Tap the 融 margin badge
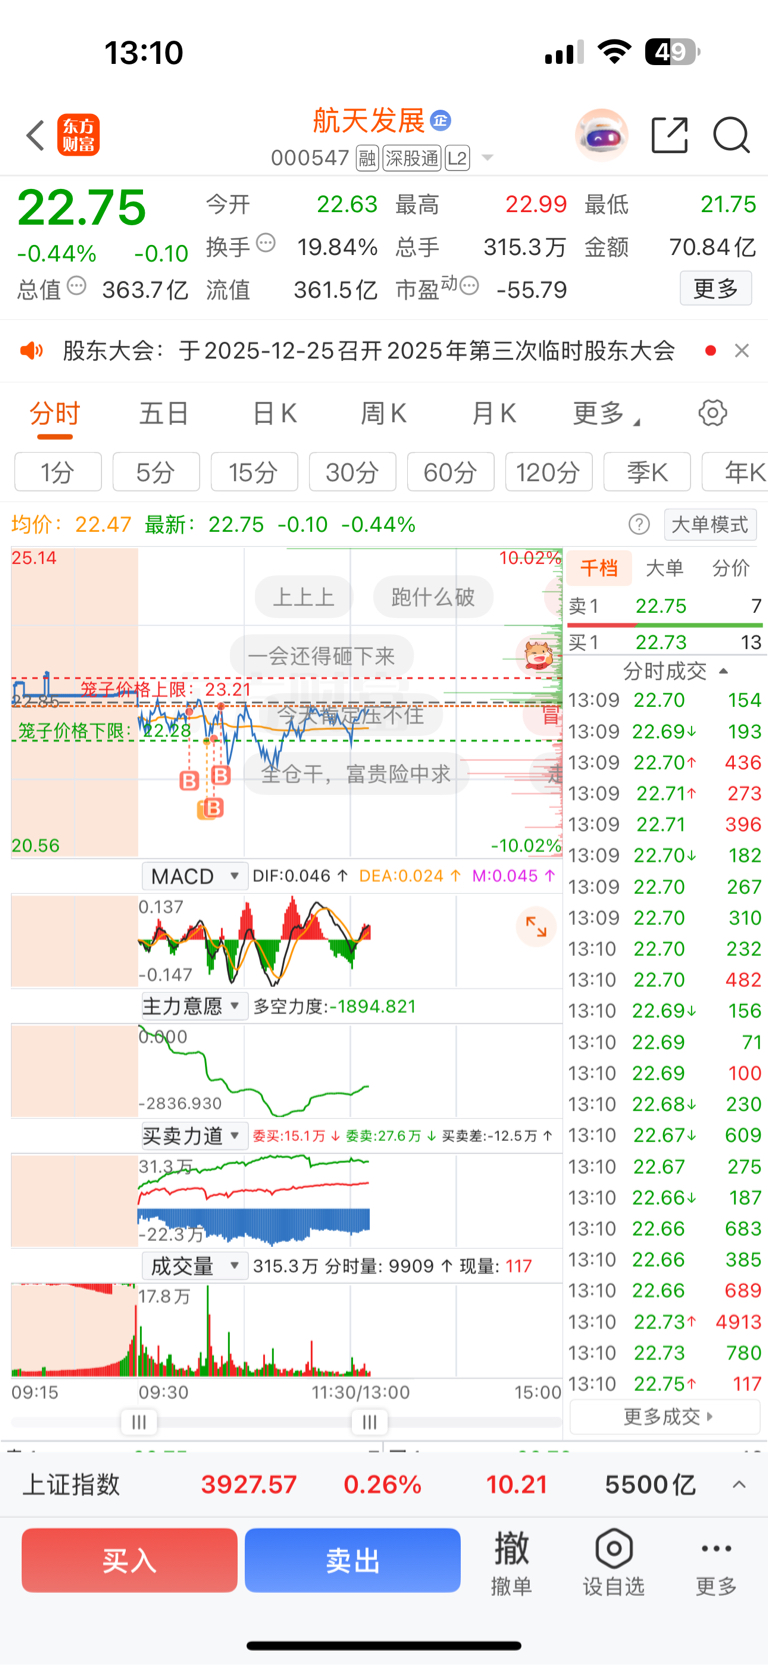 pos(367,158)
